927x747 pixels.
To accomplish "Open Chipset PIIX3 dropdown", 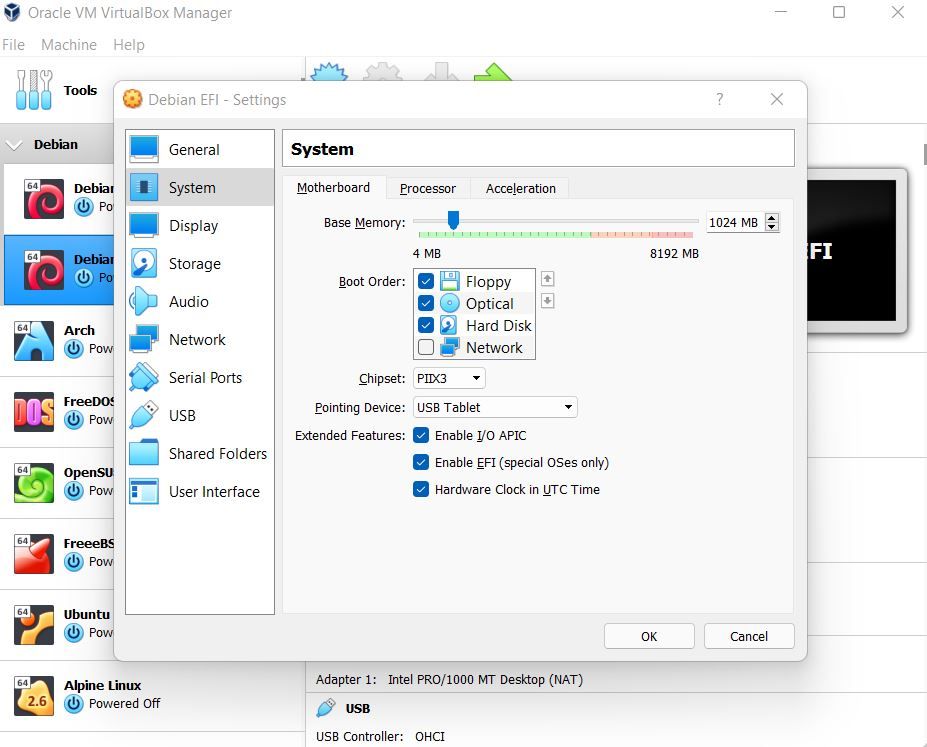I will point(449,378).
